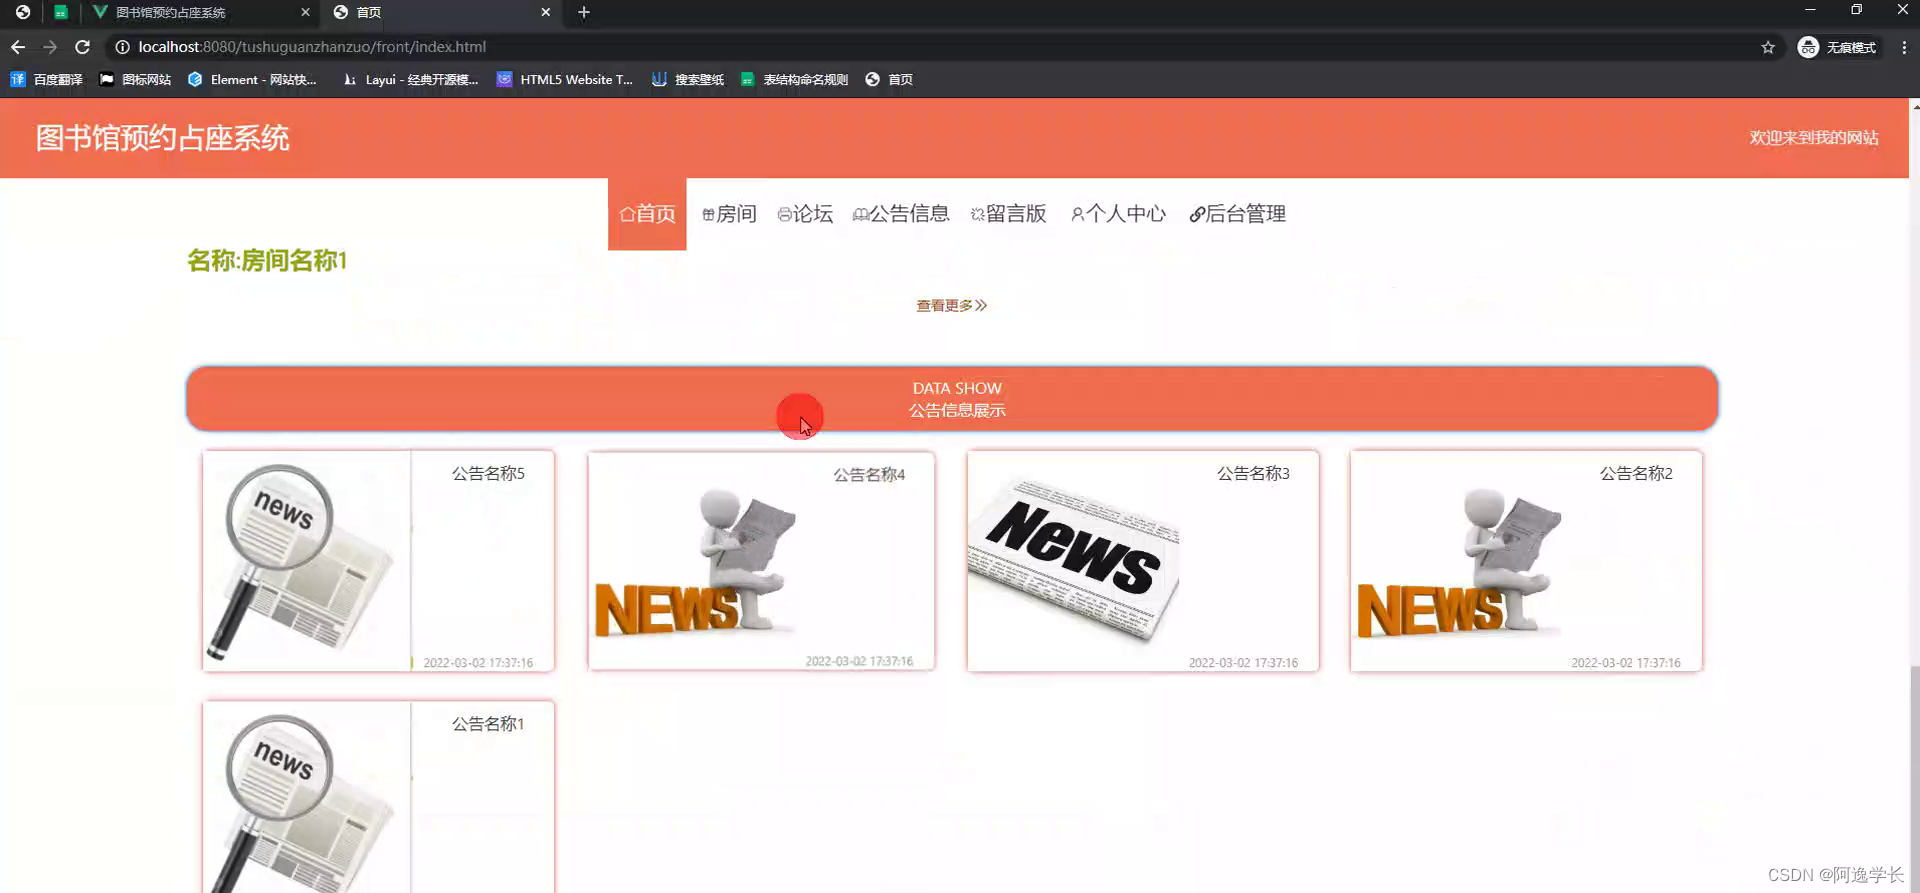Open the 论坛 navigation menu item
The width and height of the screenshot is (1920, 893).
[805, 214]
